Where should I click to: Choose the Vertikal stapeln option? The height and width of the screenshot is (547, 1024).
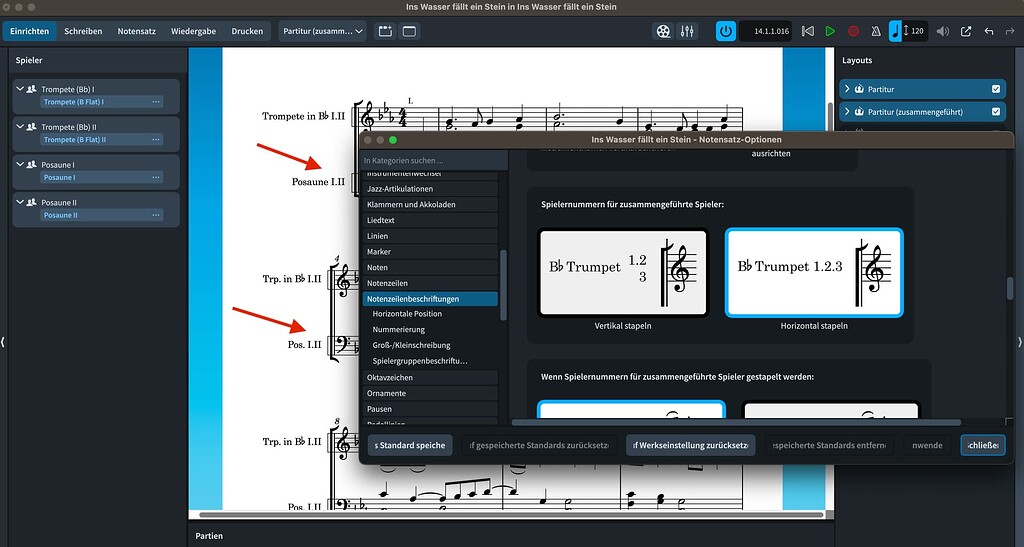623,272
